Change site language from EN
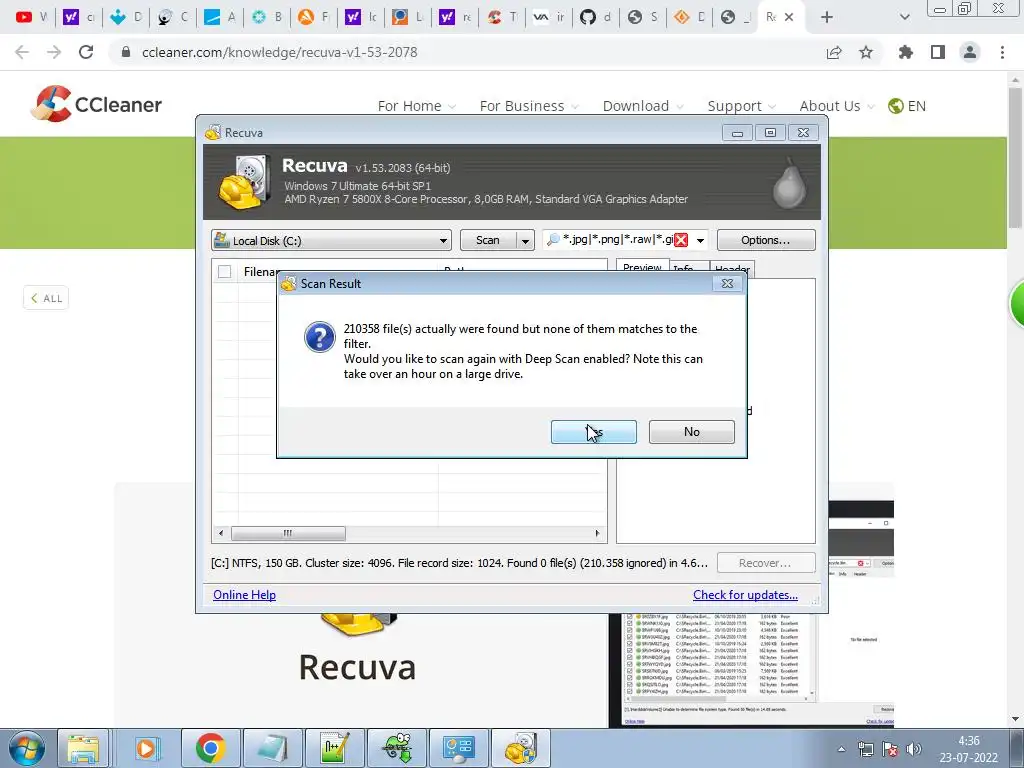 click(907, 106)
